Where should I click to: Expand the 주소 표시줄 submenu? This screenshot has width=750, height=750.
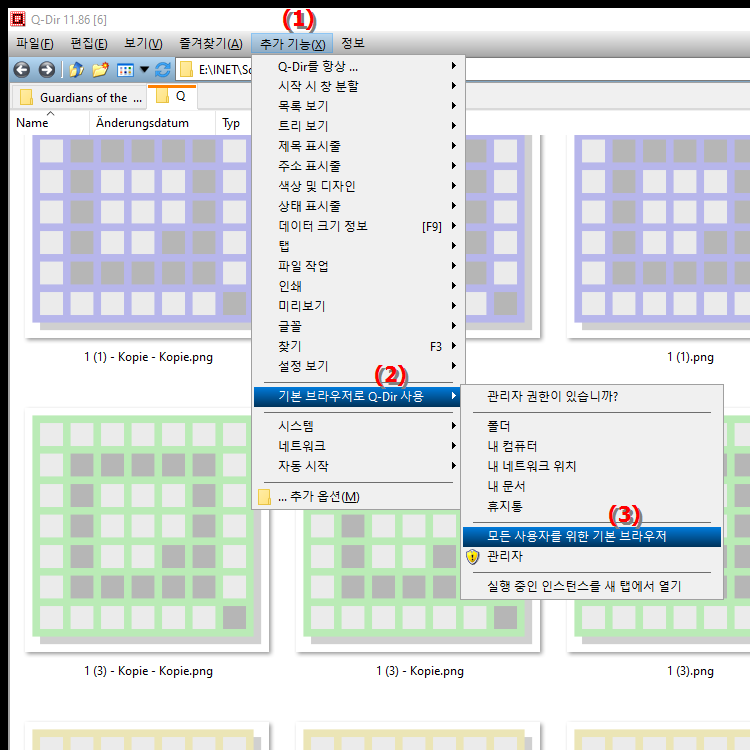point(357,166)
